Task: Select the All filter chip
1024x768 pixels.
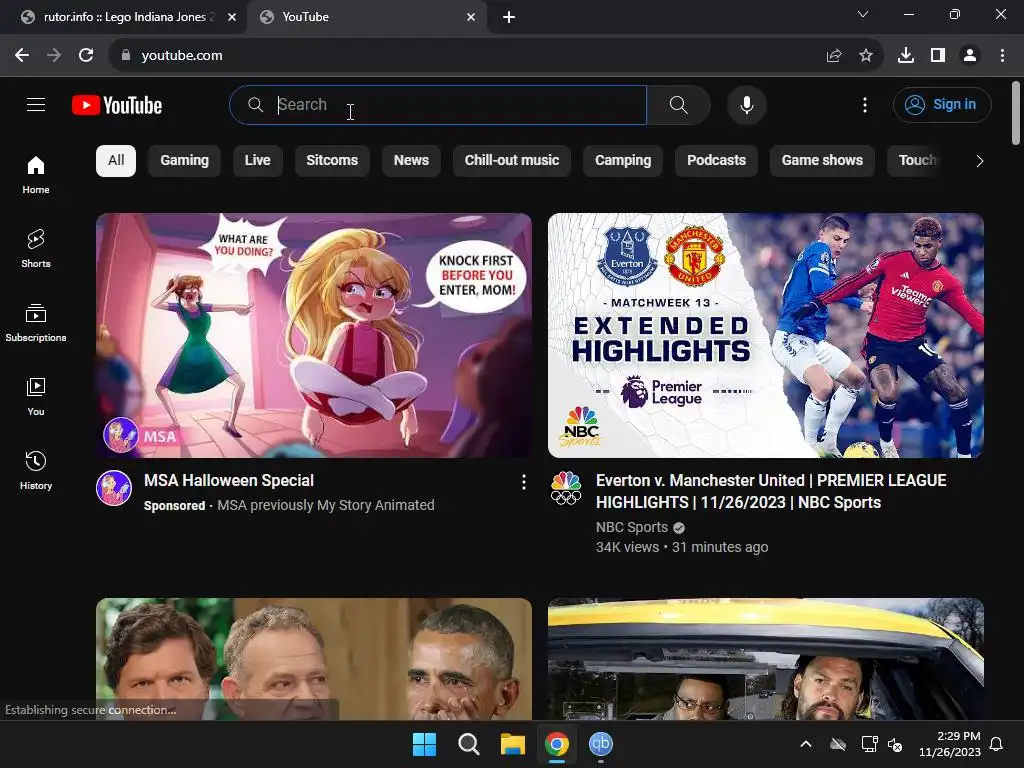Action: point(116,161)
